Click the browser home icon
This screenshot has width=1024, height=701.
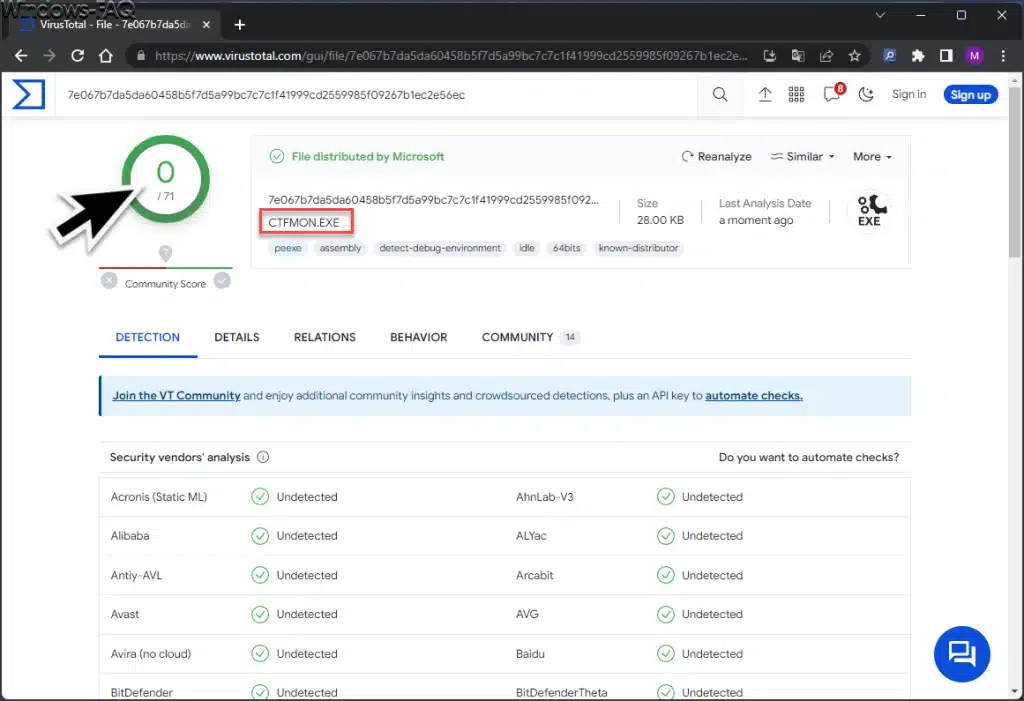(106, 56)
